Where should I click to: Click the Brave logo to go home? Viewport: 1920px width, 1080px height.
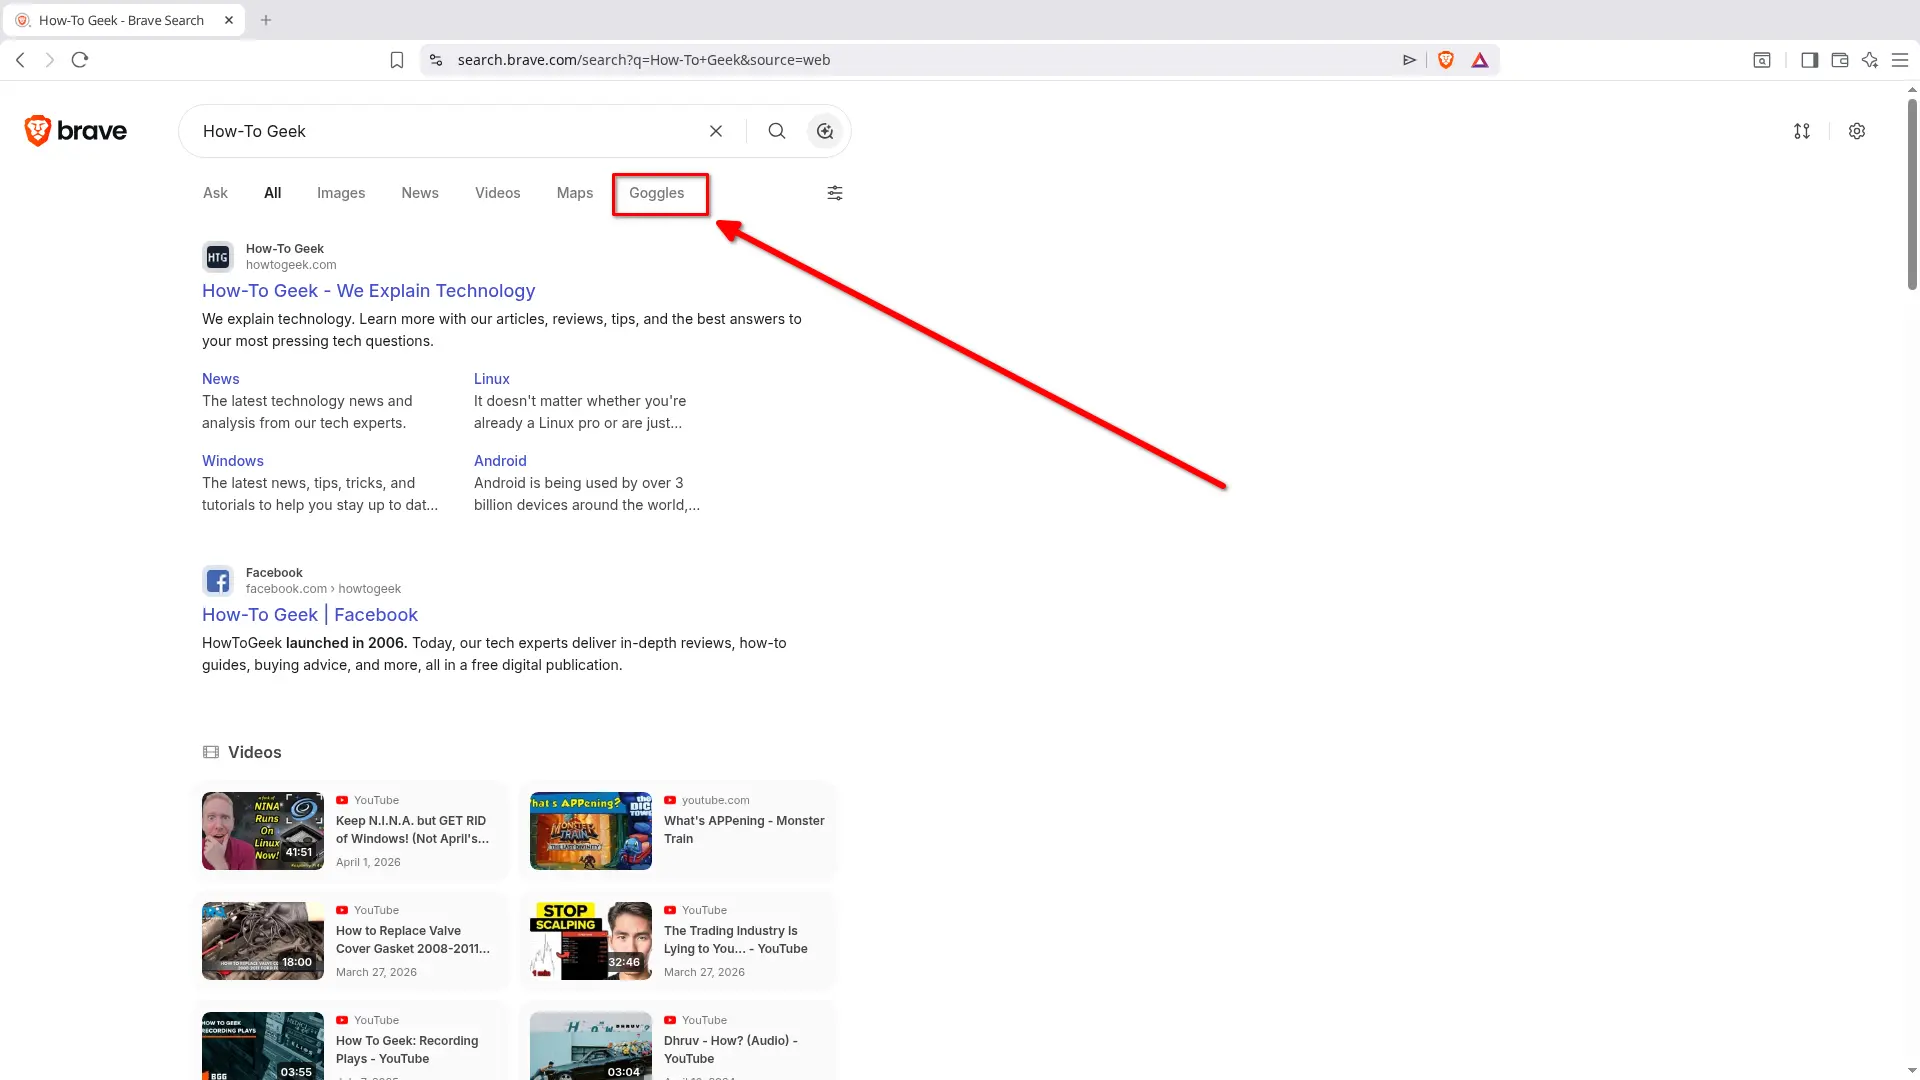[76, 131]
